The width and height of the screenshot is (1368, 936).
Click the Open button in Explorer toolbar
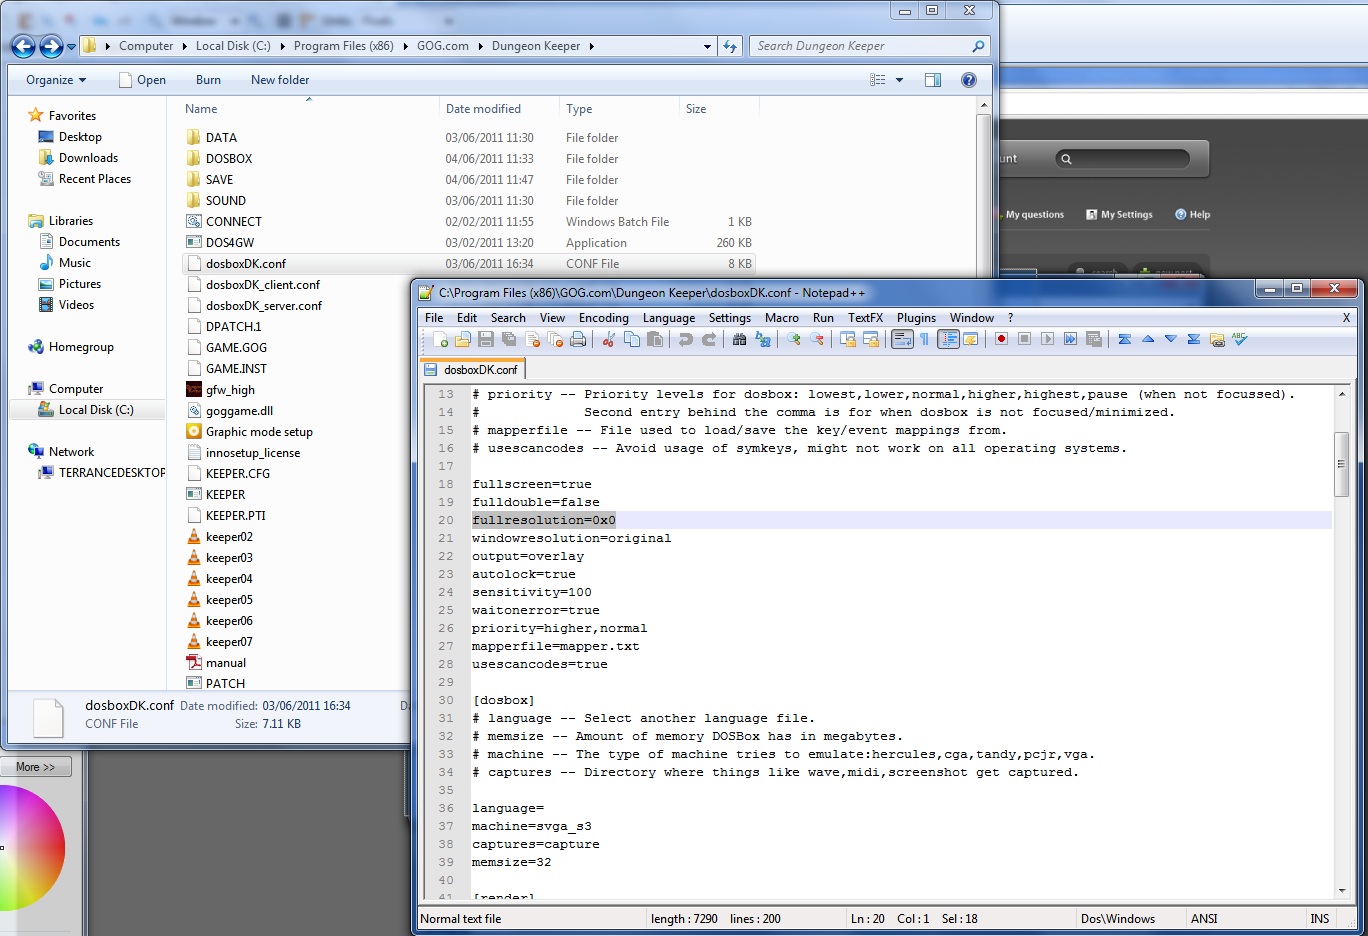[x=142, y=80]
